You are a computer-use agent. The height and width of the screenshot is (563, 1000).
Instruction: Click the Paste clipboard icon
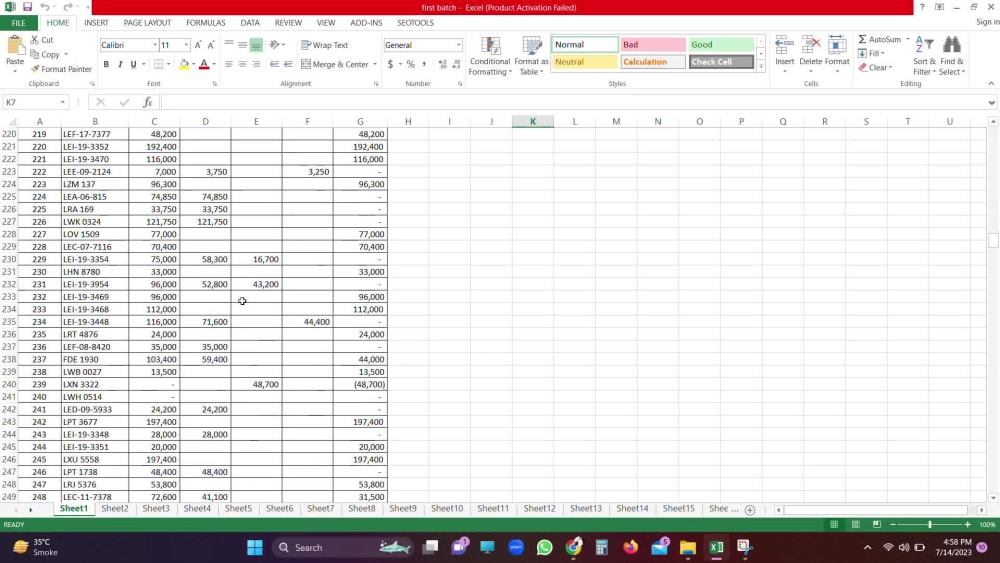point(15,46)
